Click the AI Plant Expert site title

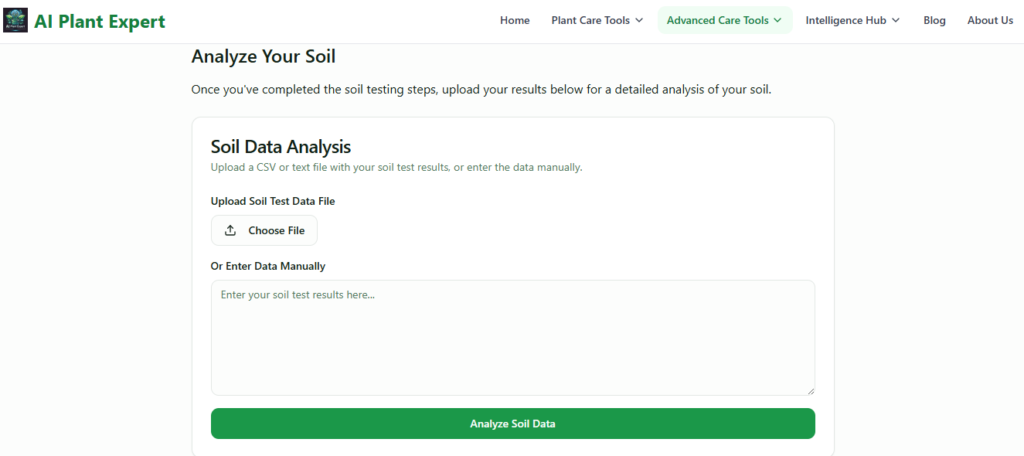[x=100, y=21]
